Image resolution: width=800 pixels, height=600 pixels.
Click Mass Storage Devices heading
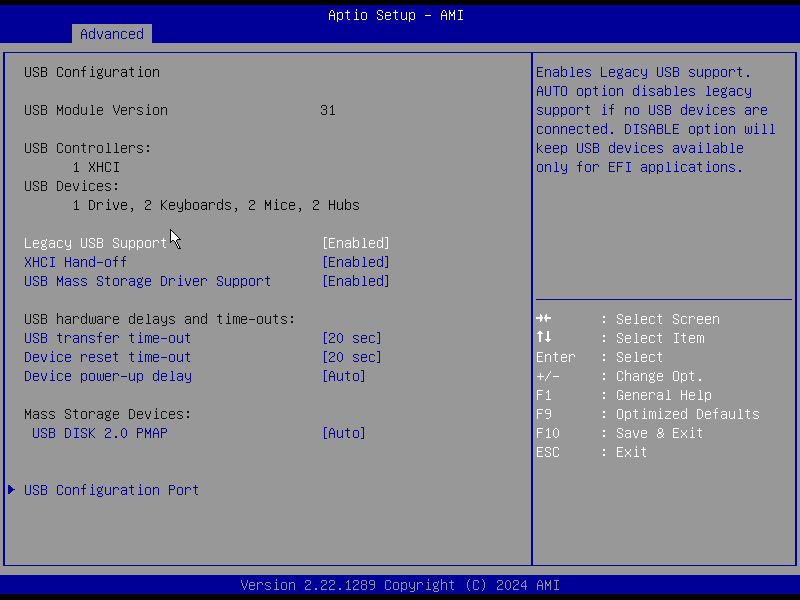(108, 414)
